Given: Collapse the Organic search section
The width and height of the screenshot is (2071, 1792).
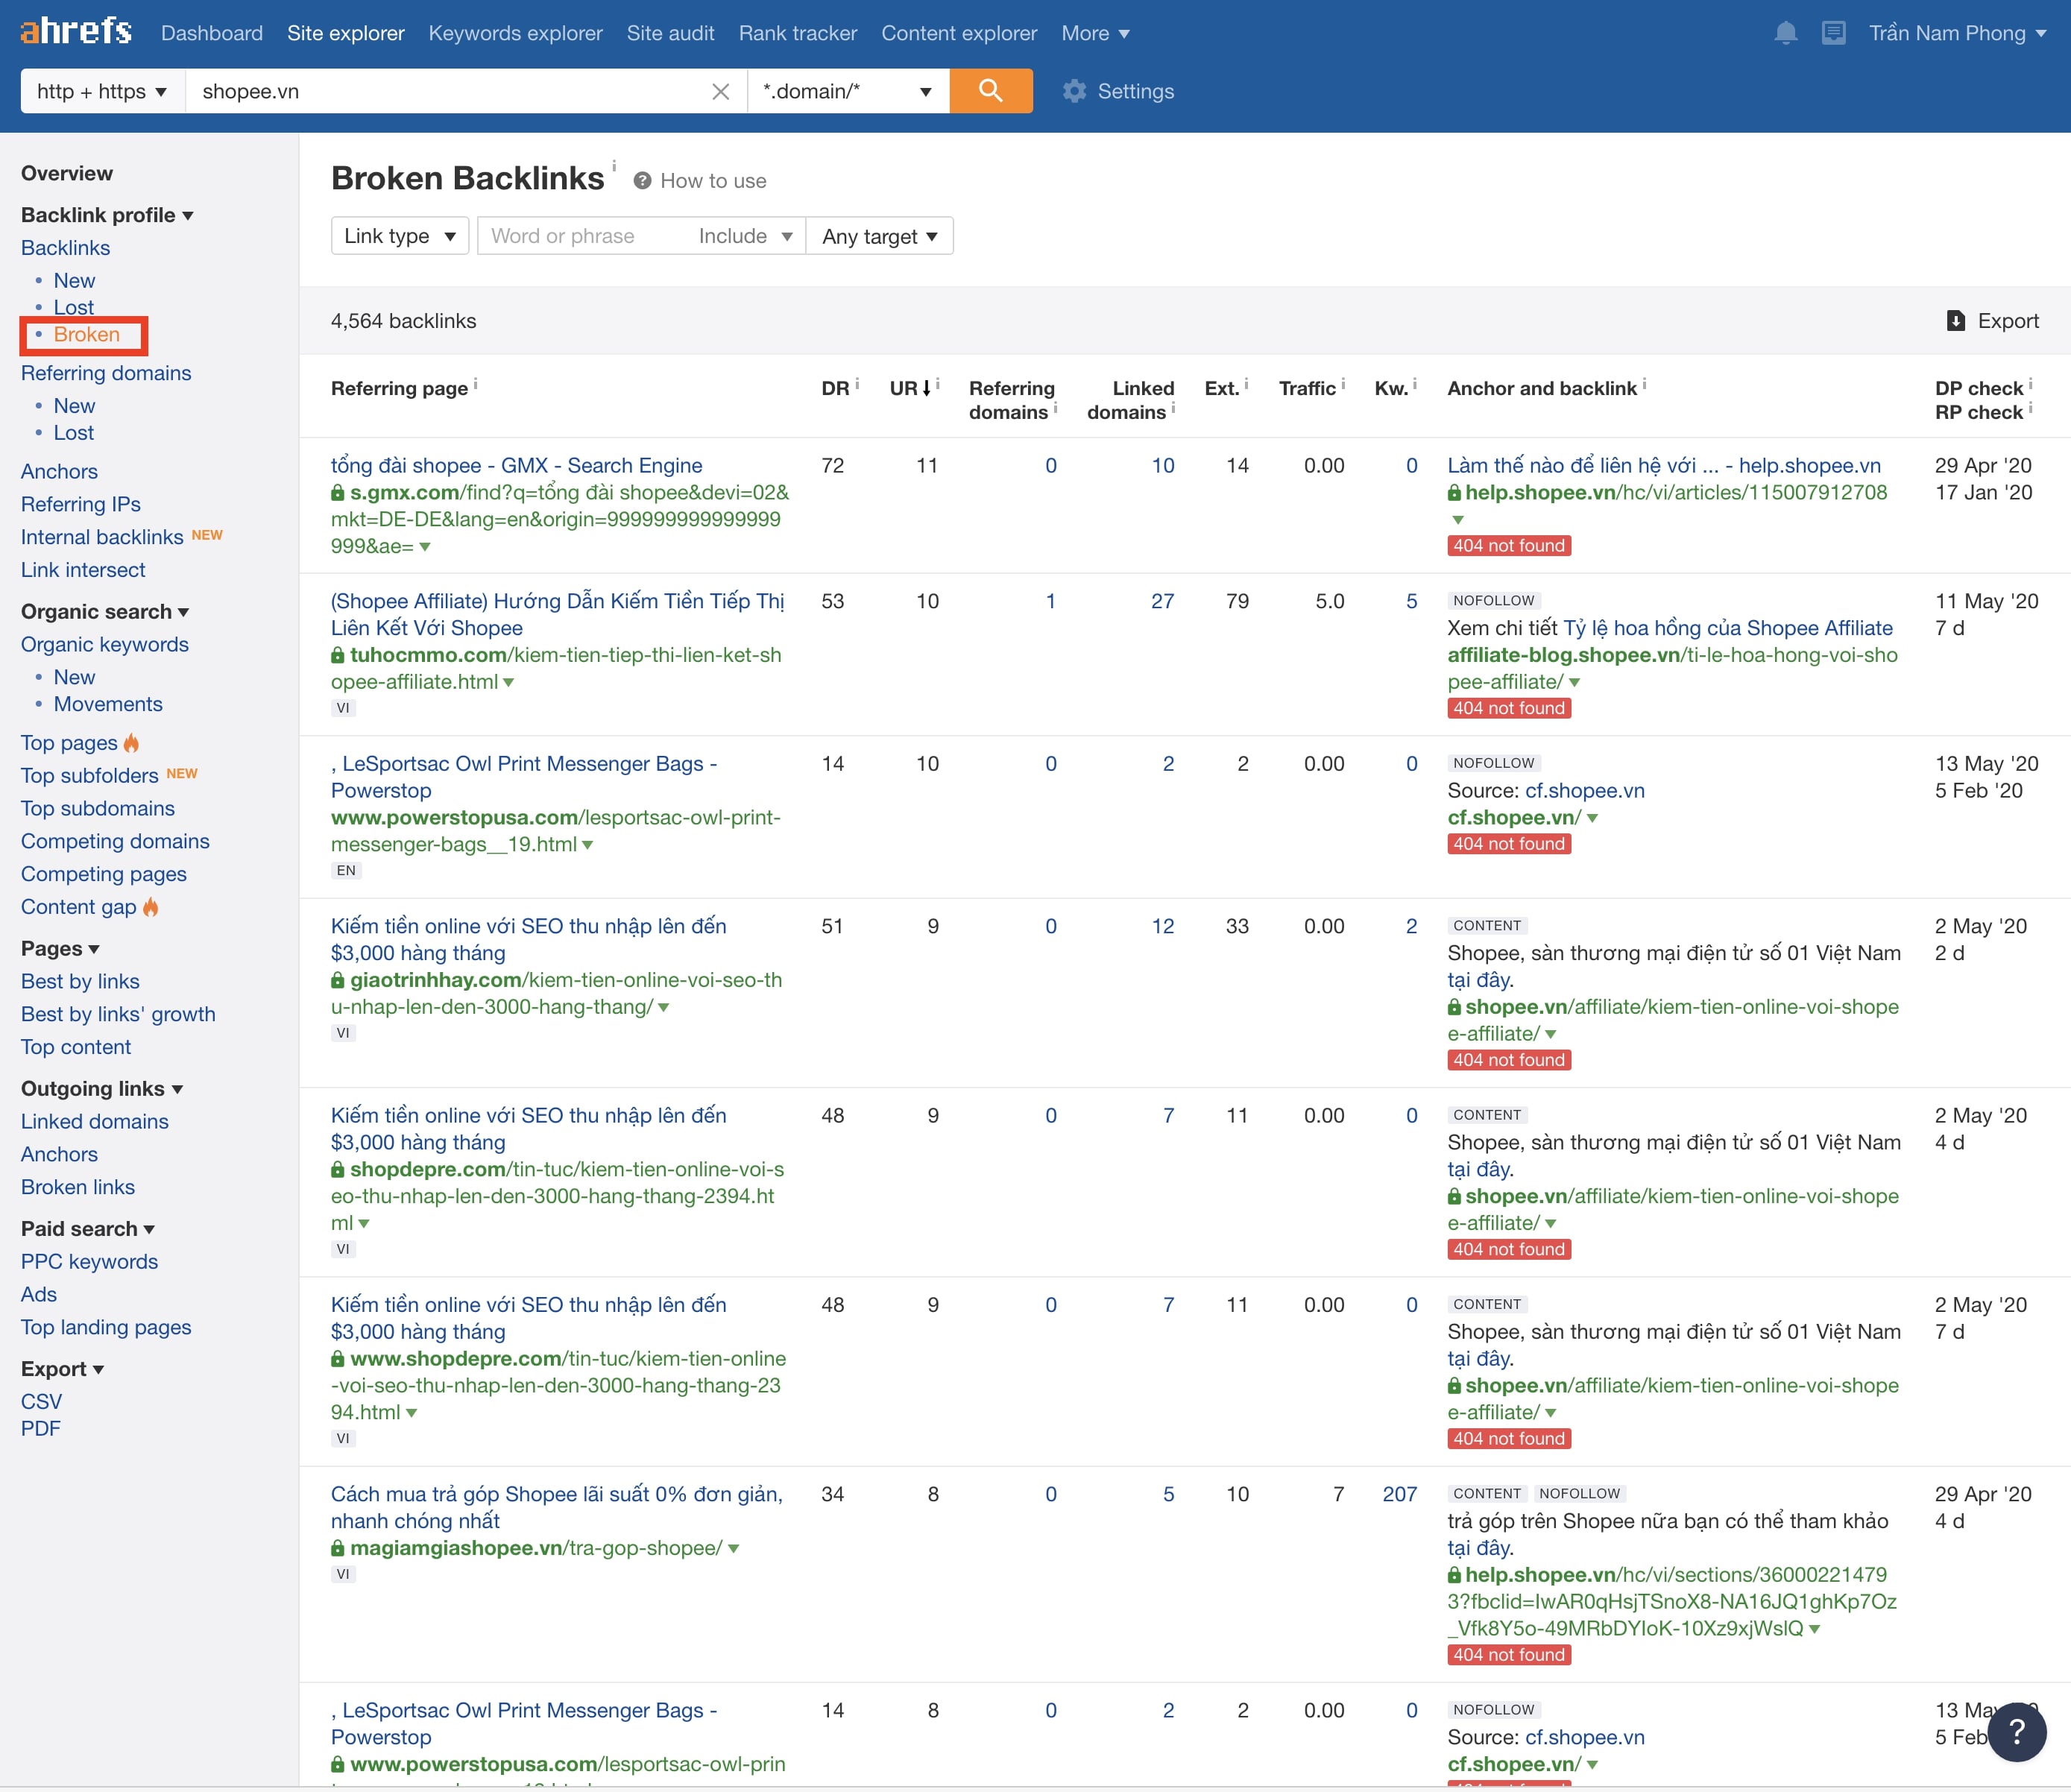Looking at the screenshot, I should 105,612.
